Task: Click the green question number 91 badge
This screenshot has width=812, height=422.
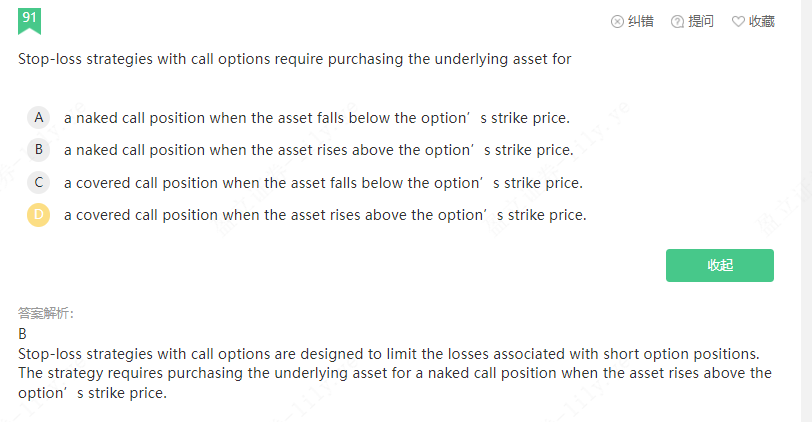Action: tap(30, 19)
